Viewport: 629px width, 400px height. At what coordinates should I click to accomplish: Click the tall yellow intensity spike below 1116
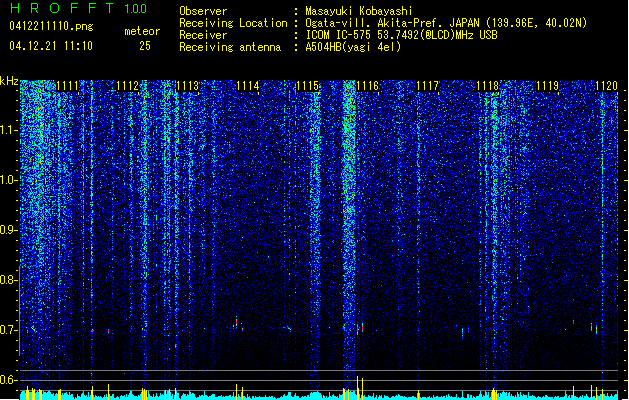click(x=357, y=388)
